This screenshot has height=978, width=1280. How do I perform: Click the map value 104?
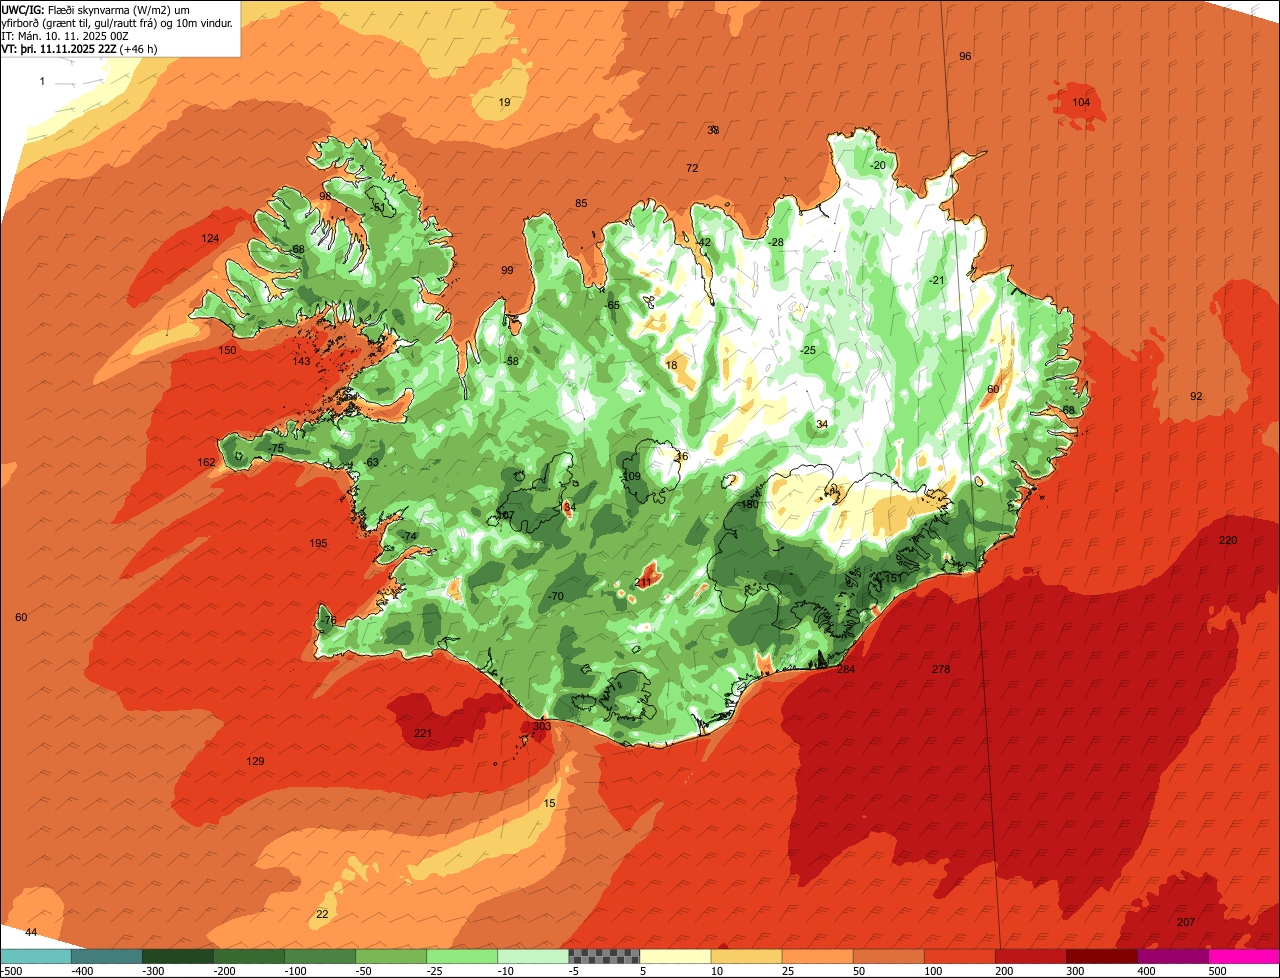[x=1081, y=102]
